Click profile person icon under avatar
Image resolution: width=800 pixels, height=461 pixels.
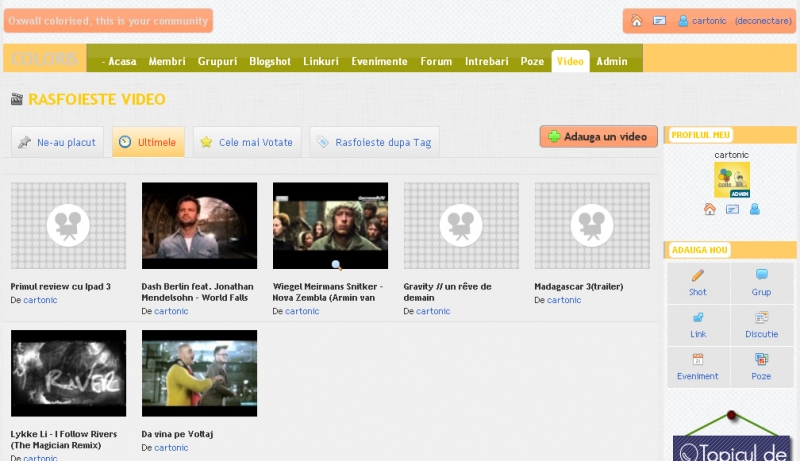(x=755, y=209)
